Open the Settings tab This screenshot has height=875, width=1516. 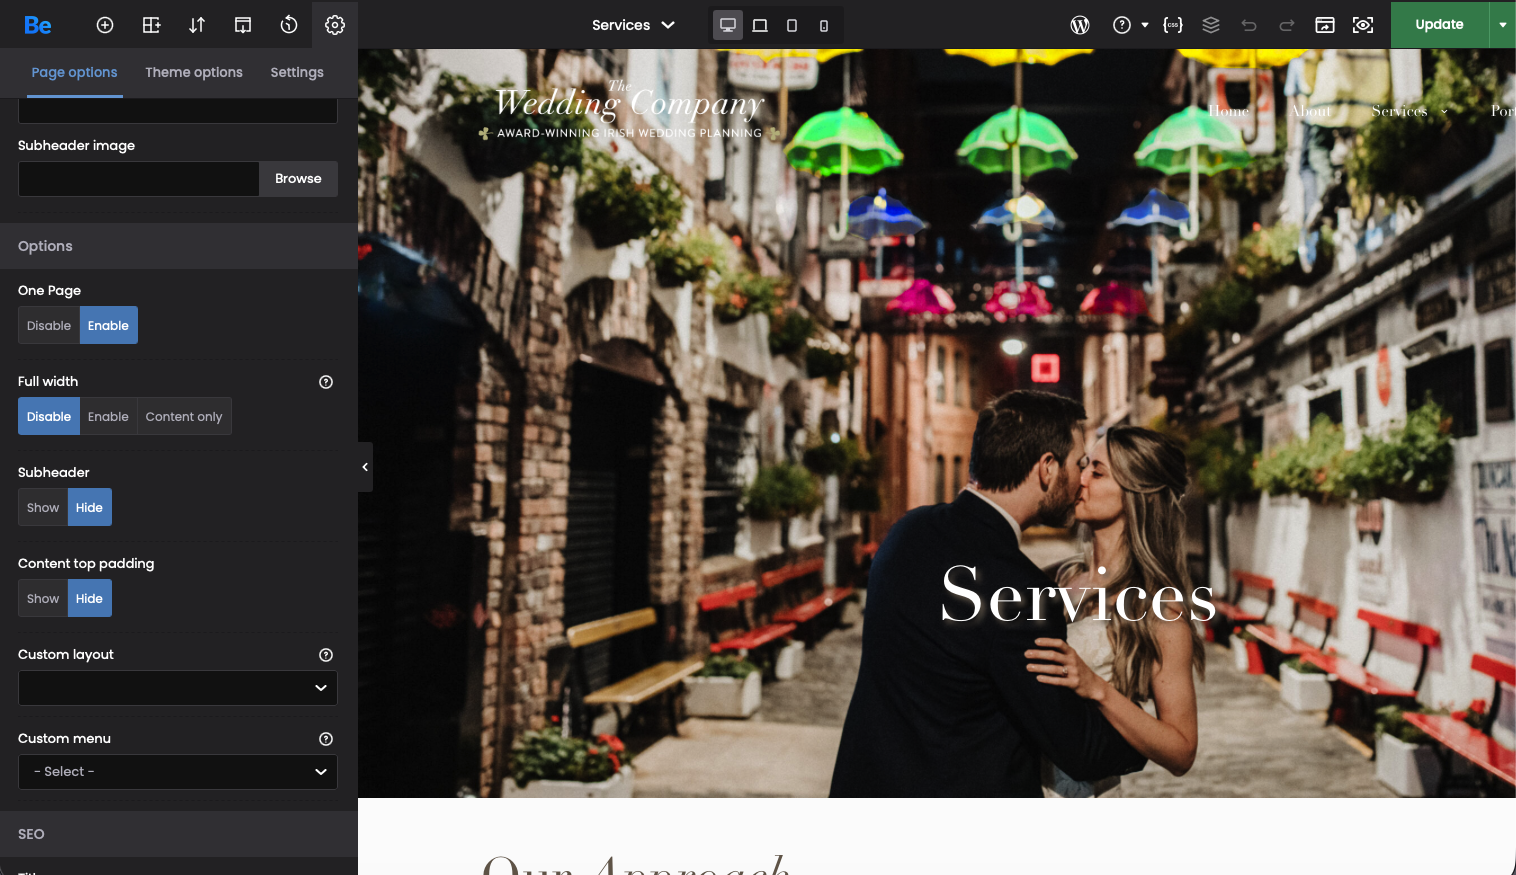coord(297,72)
